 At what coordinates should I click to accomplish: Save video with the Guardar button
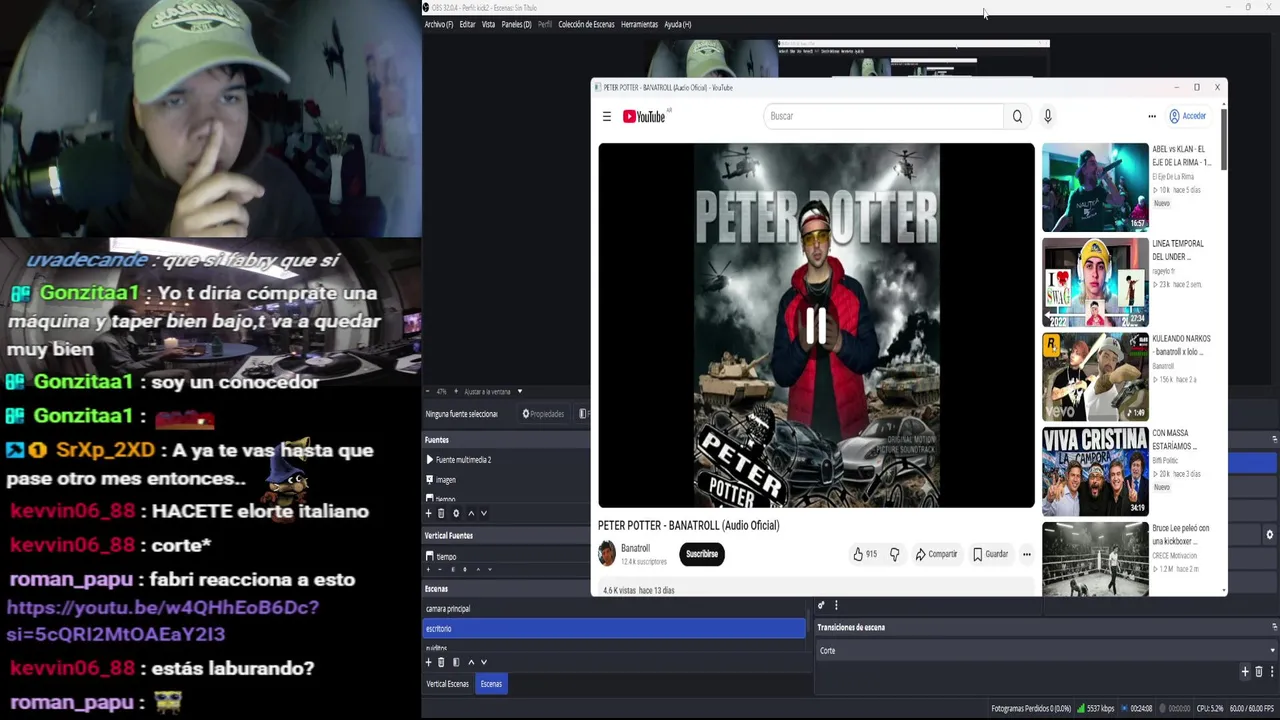point(991,554)
